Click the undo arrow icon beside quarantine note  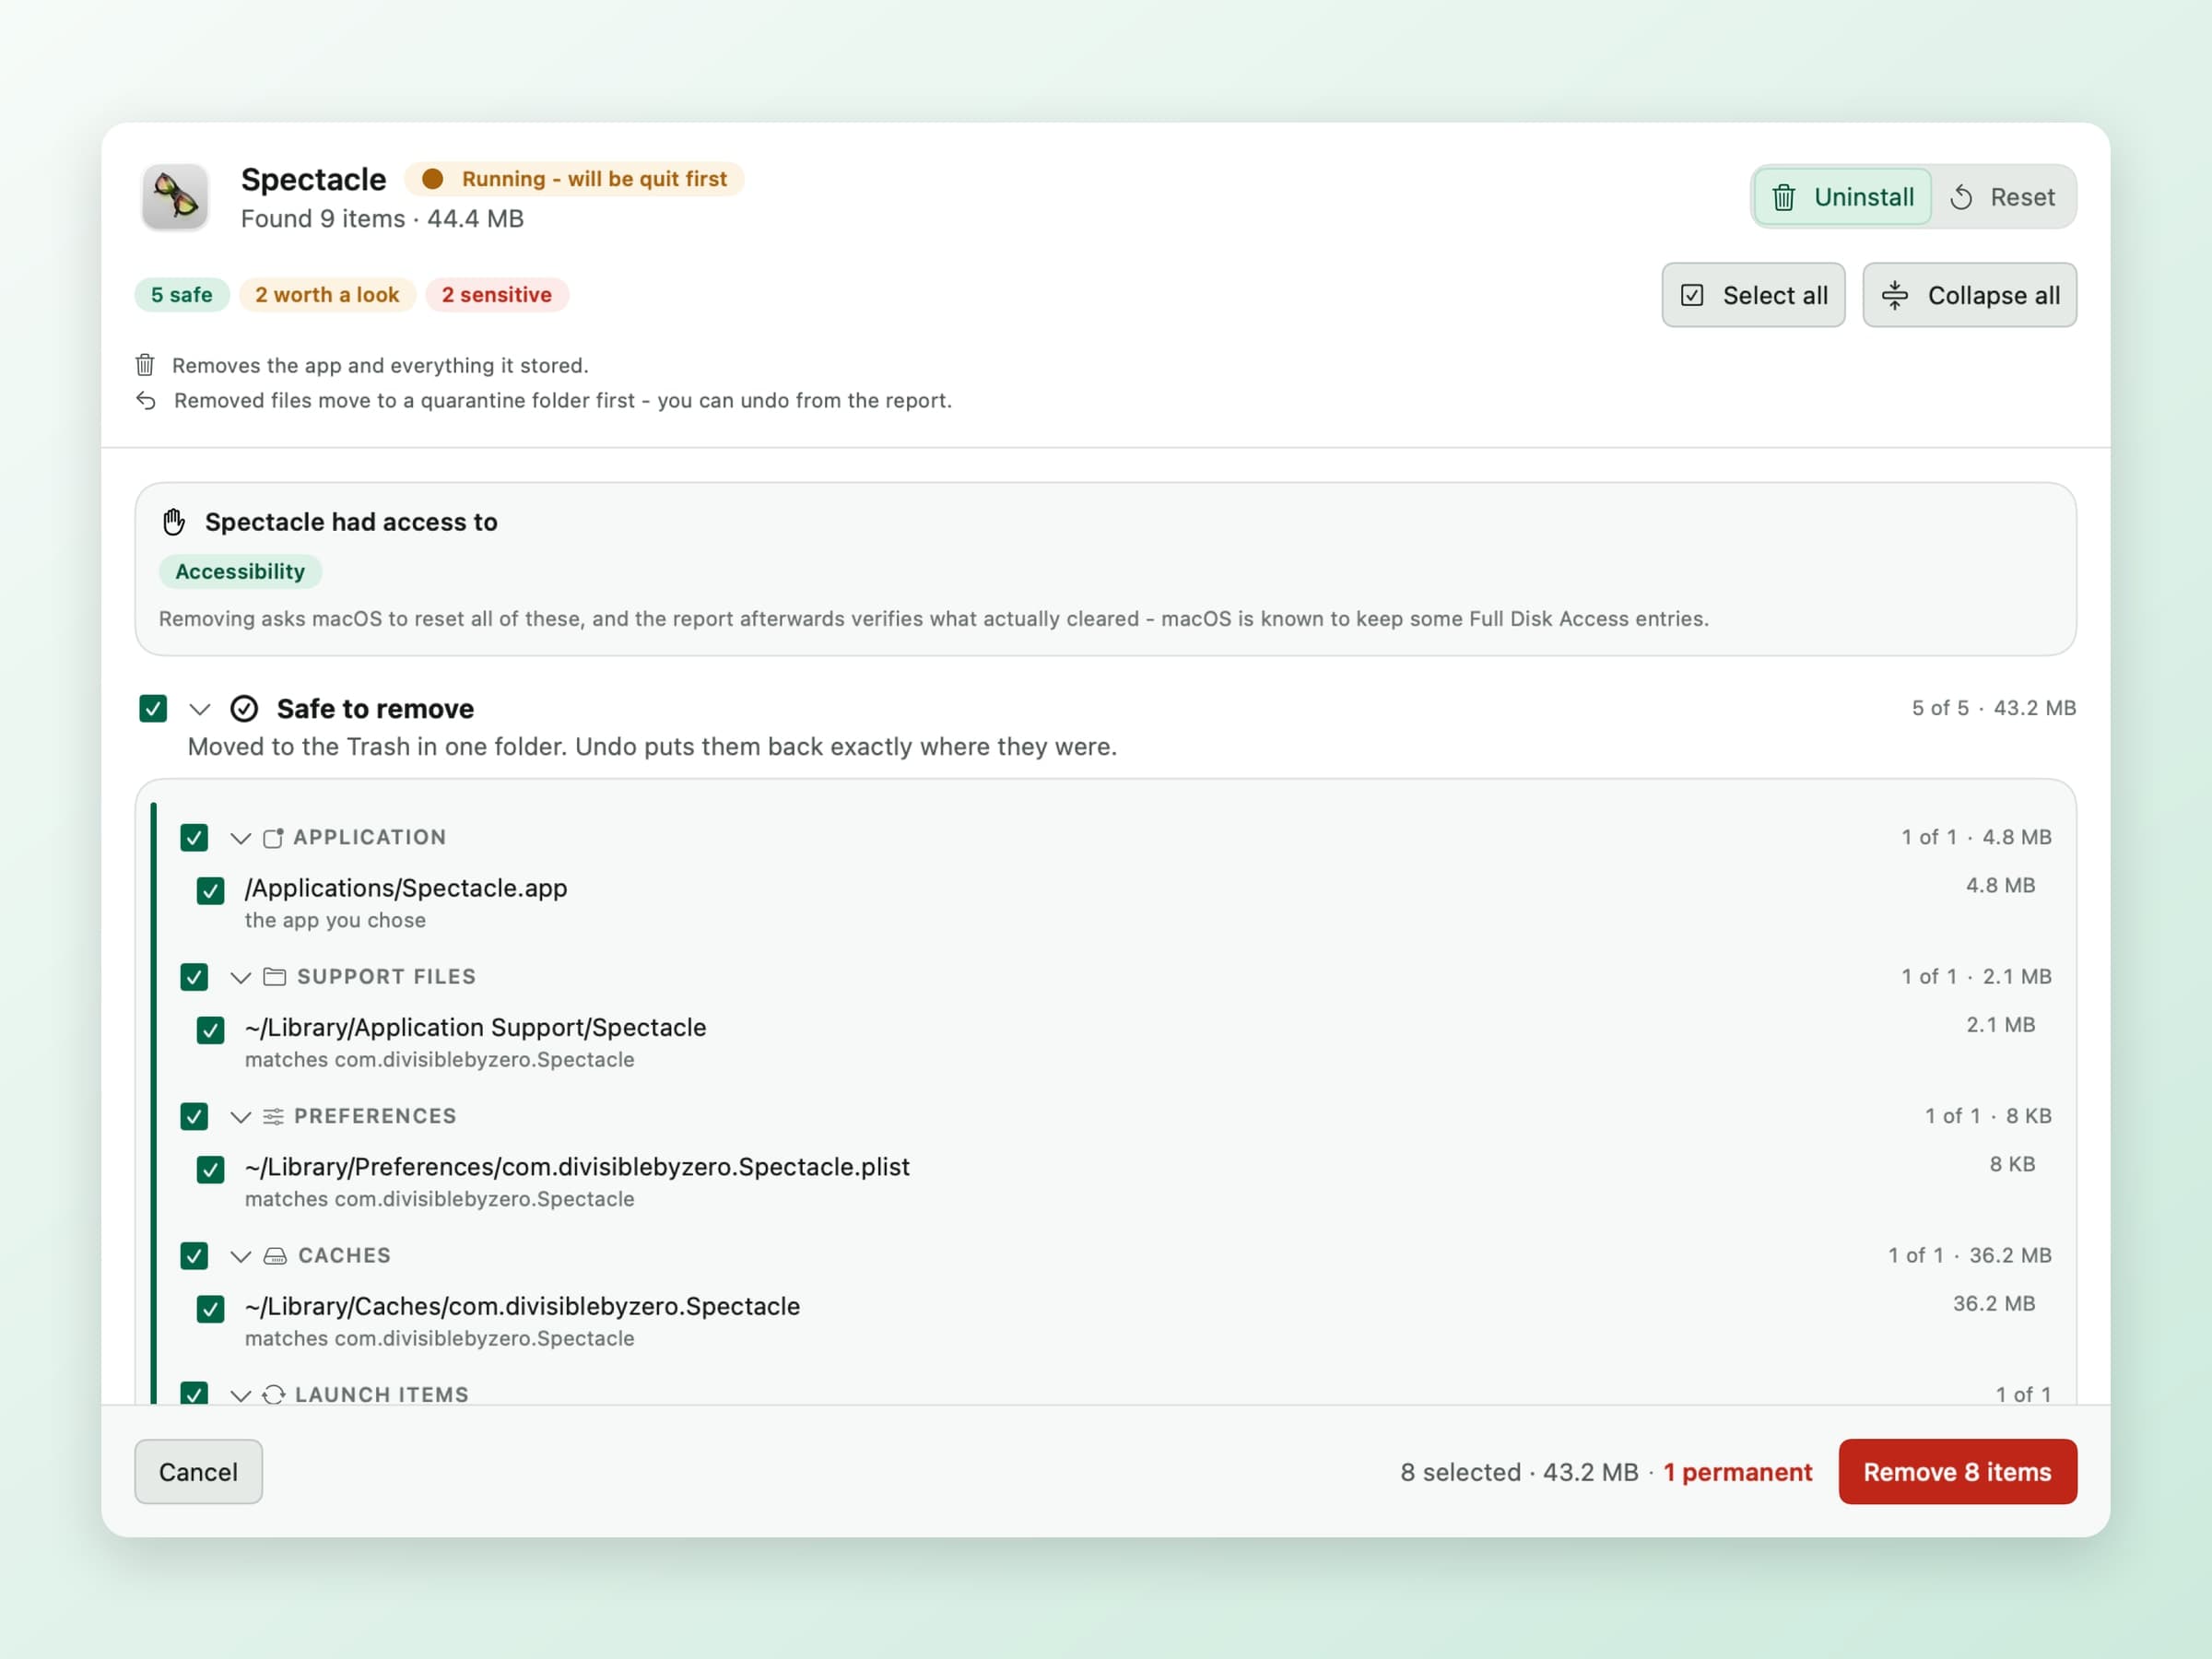pos(146,400)
